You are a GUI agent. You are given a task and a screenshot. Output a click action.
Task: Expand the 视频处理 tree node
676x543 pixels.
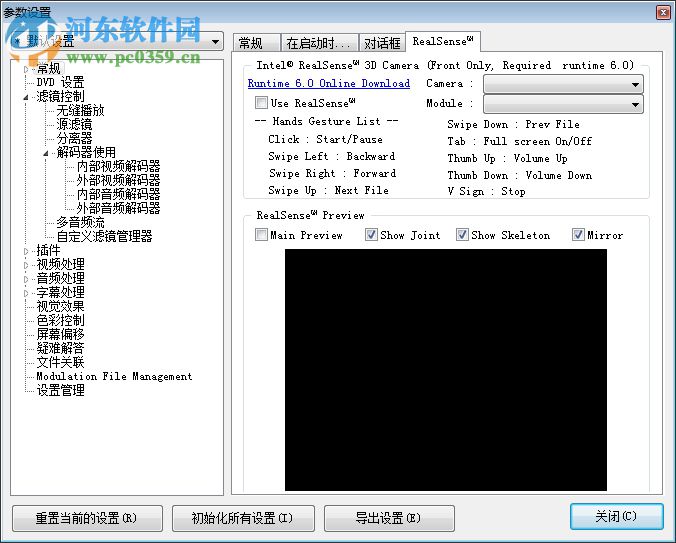26,265
